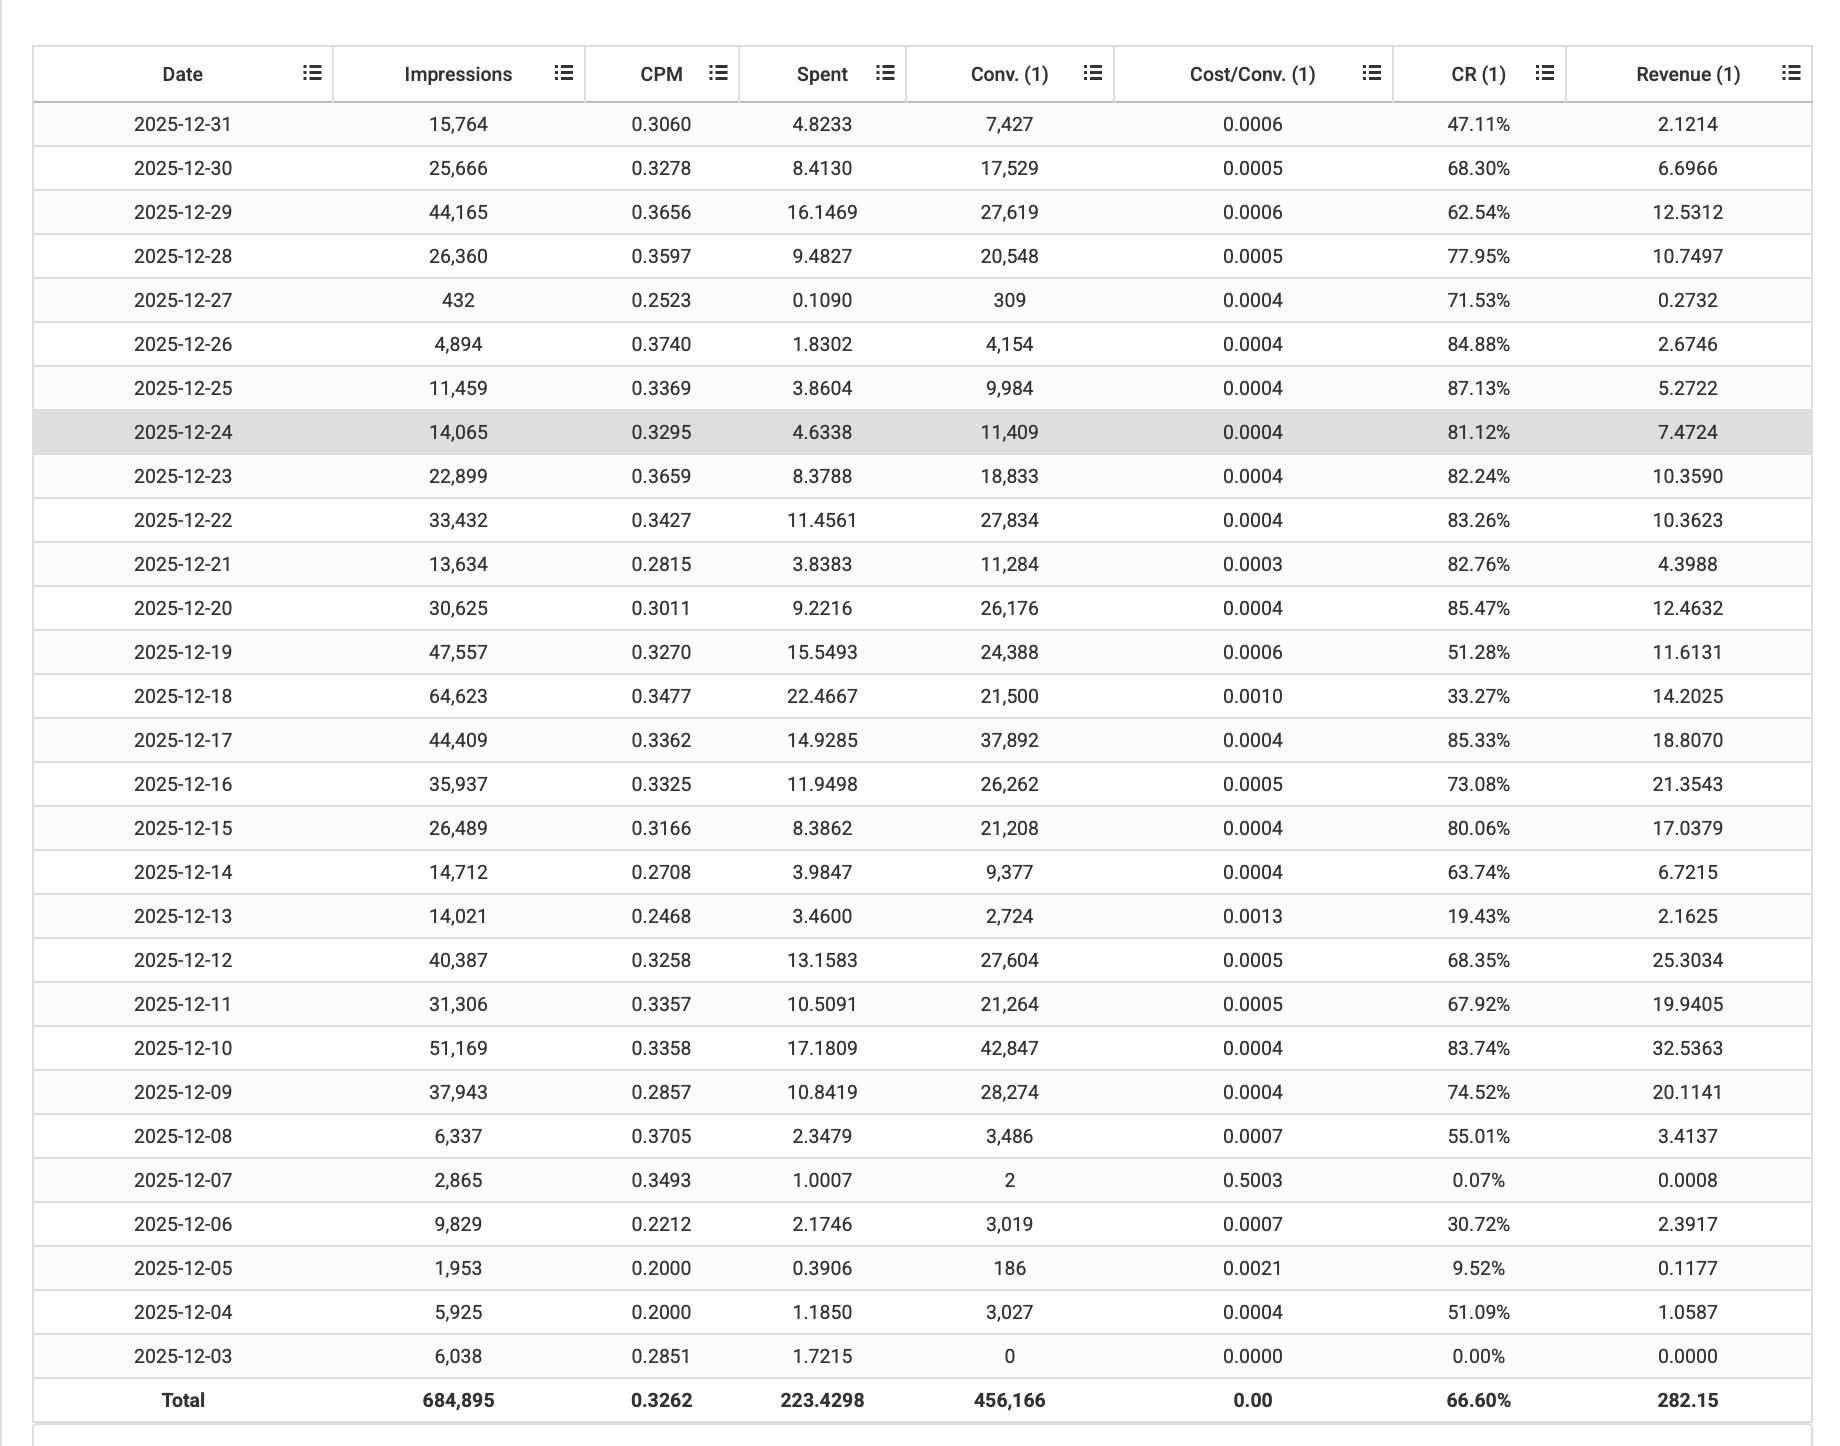Sort table by Revenue (1) header text
The height and width of the screenshot is (1446, 1840).
click(1688, 74)
